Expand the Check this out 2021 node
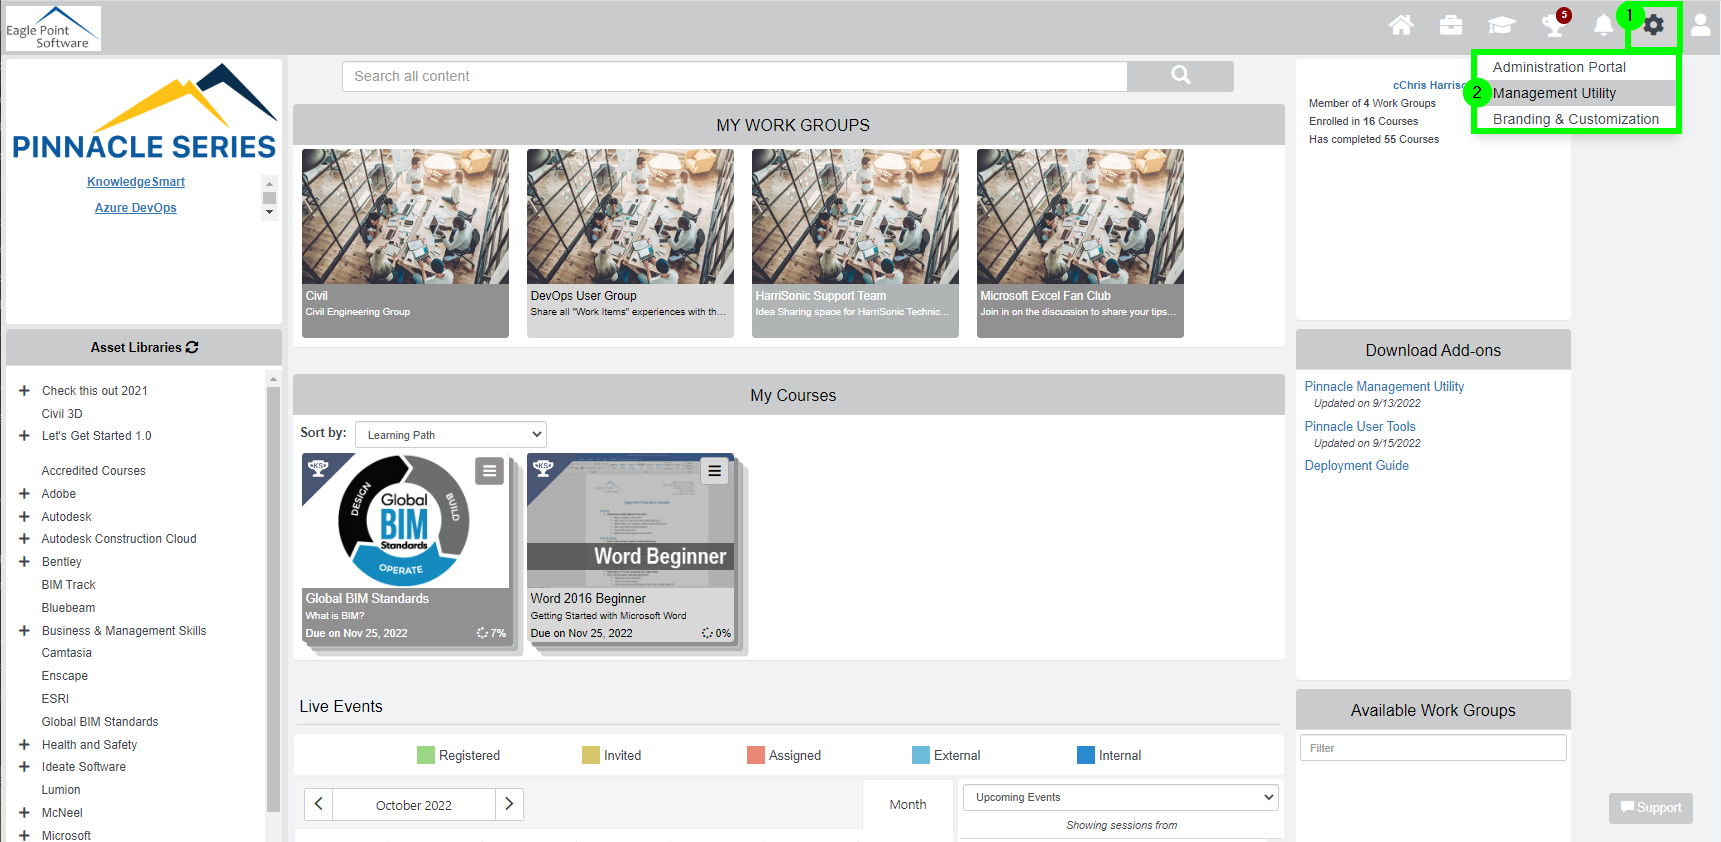Image resolution: width=1721 pixels, height=842 pixels. tap(24, 391)
